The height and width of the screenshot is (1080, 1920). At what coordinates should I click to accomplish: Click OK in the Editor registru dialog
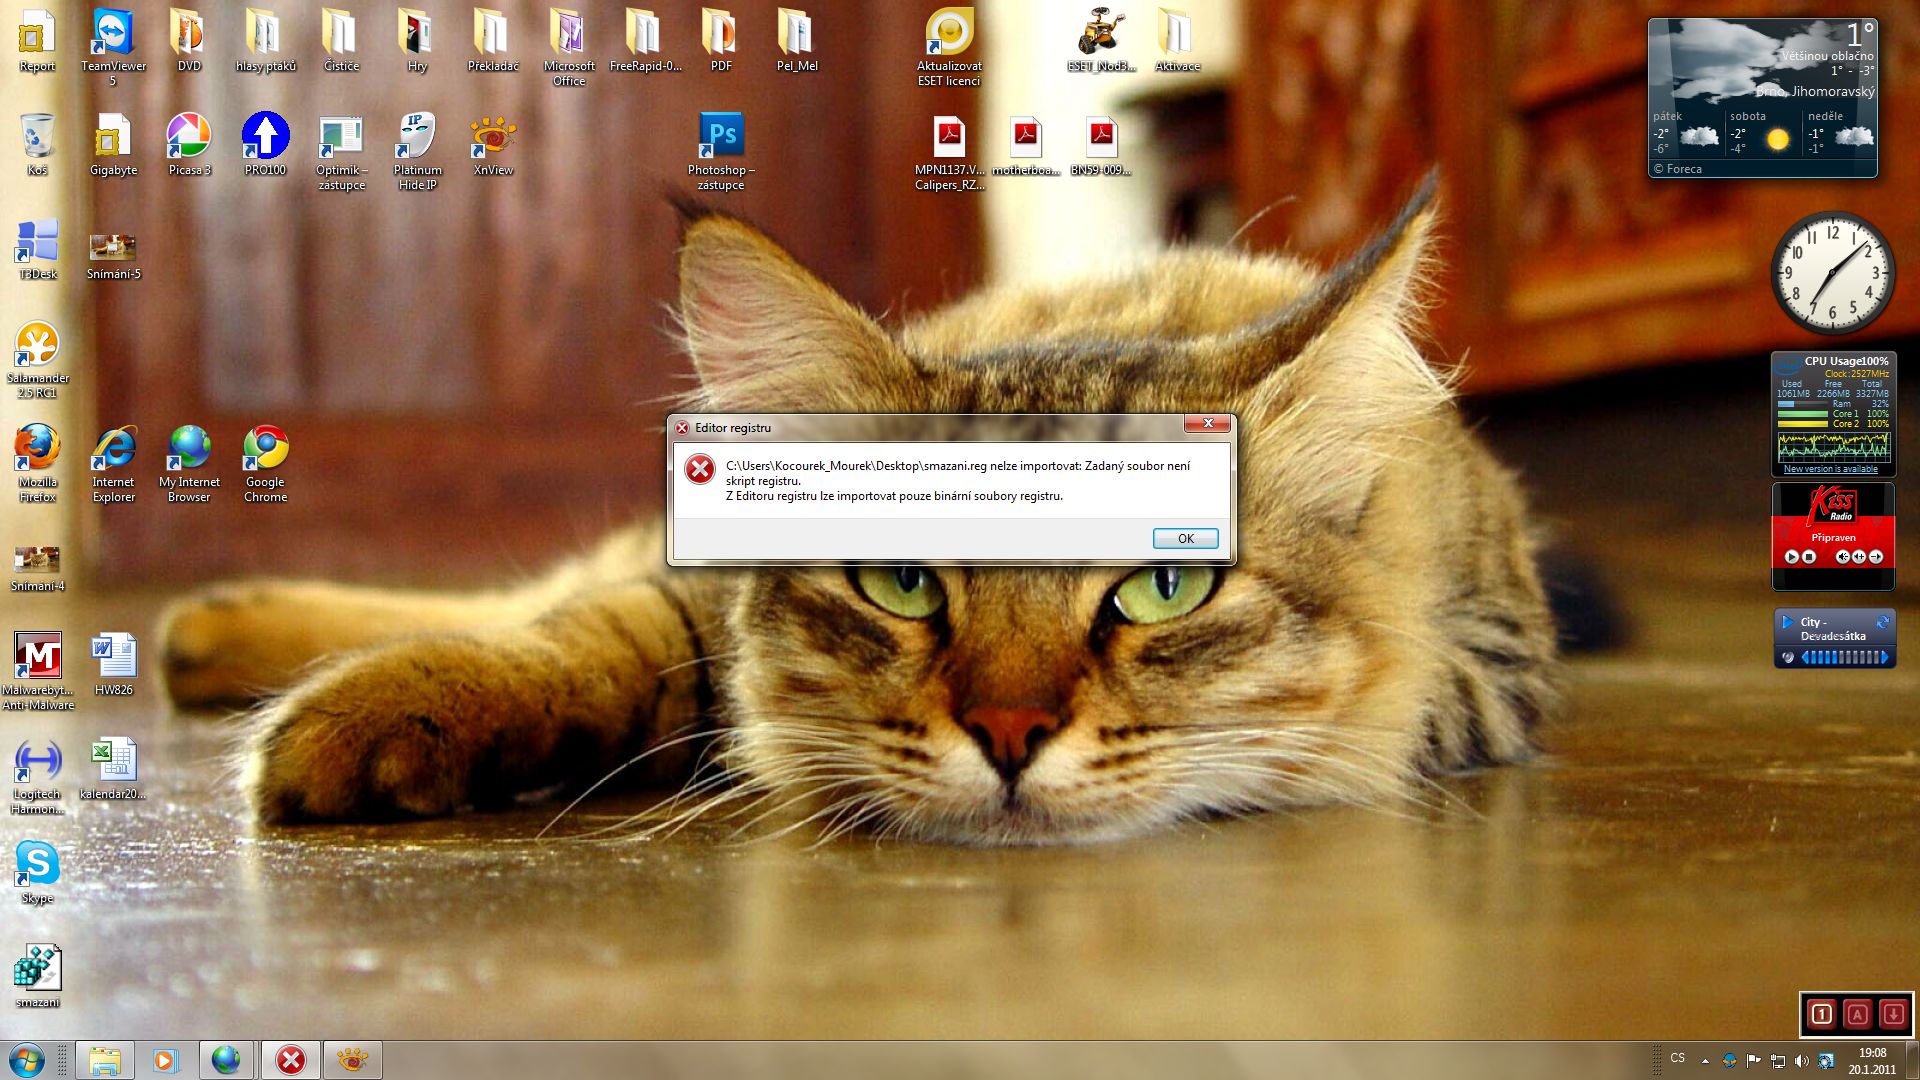1185,538
